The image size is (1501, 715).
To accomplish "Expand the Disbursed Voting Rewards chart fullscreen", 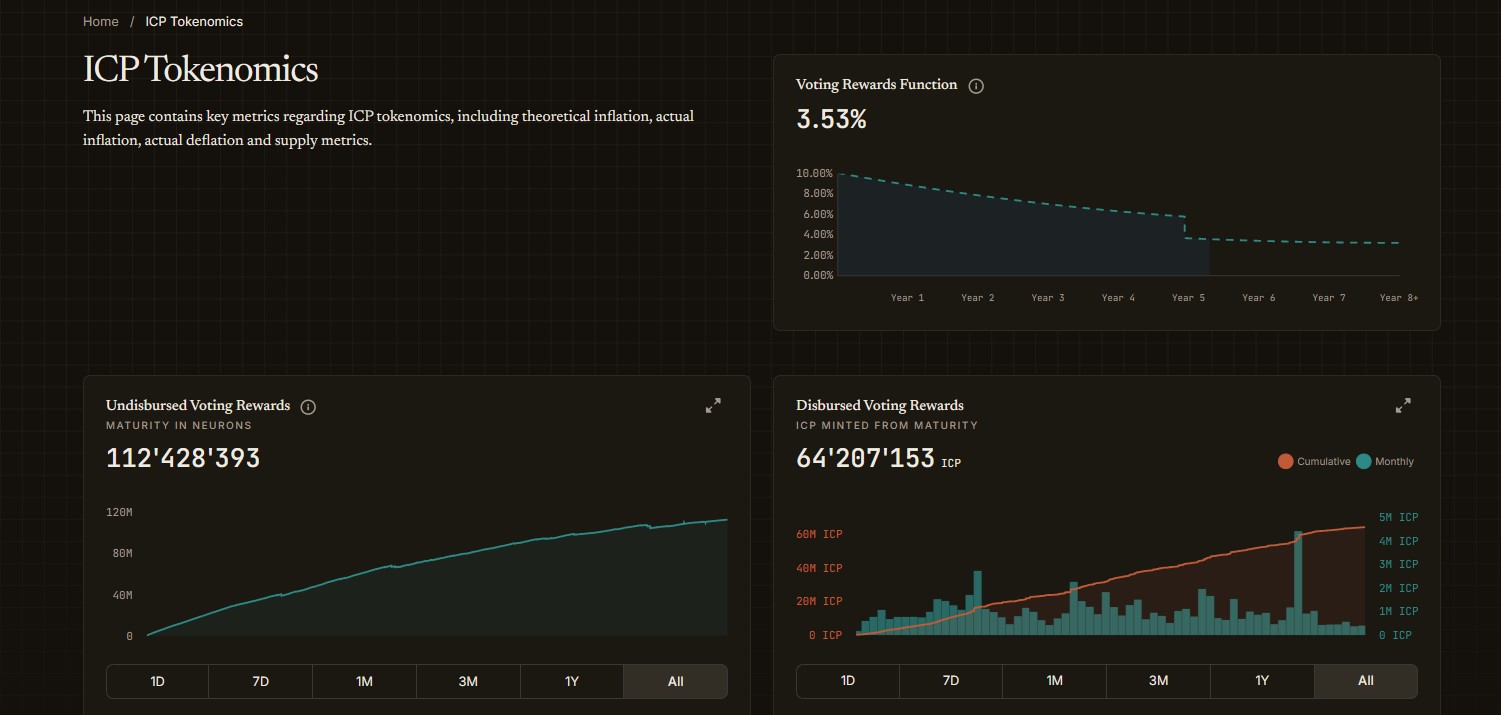I will [x=1403, y=406].
